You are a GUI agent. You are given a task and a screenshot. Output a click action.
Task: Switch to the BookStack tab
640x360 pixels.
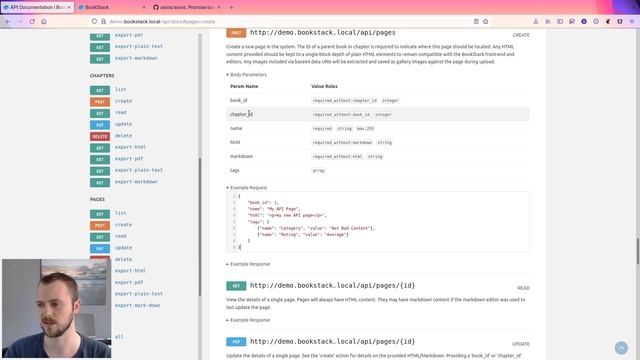click(x=112, y=7)
